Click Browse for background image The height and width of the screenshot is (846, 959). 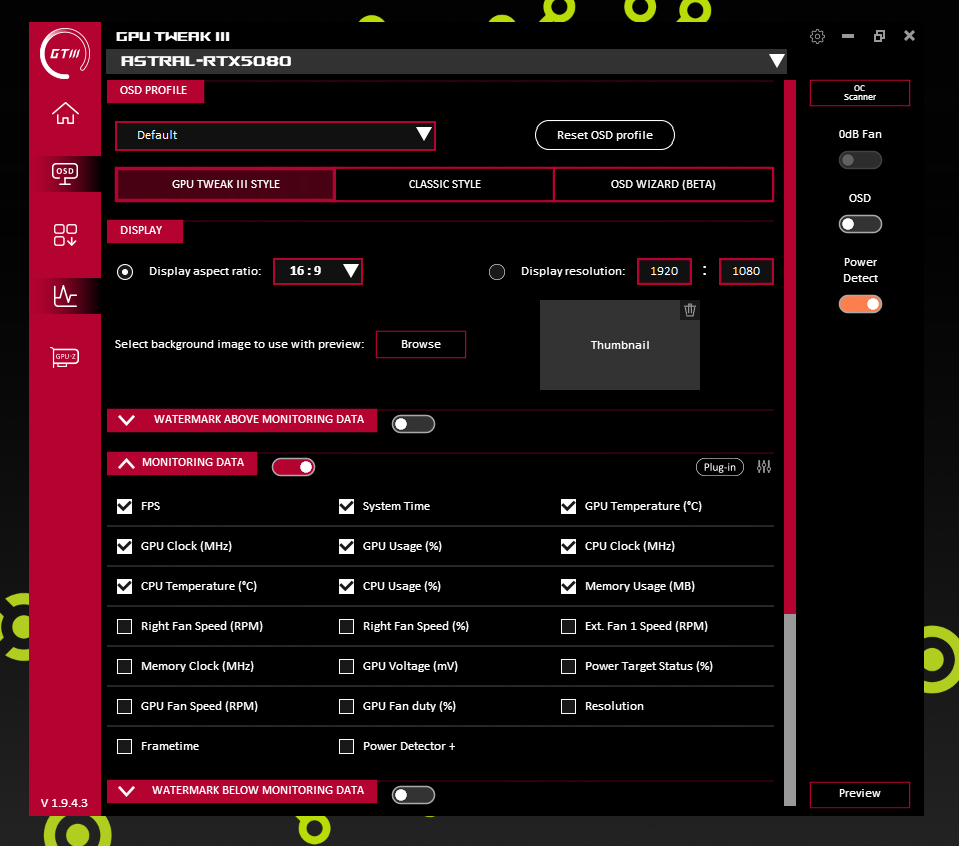[421, 344]
